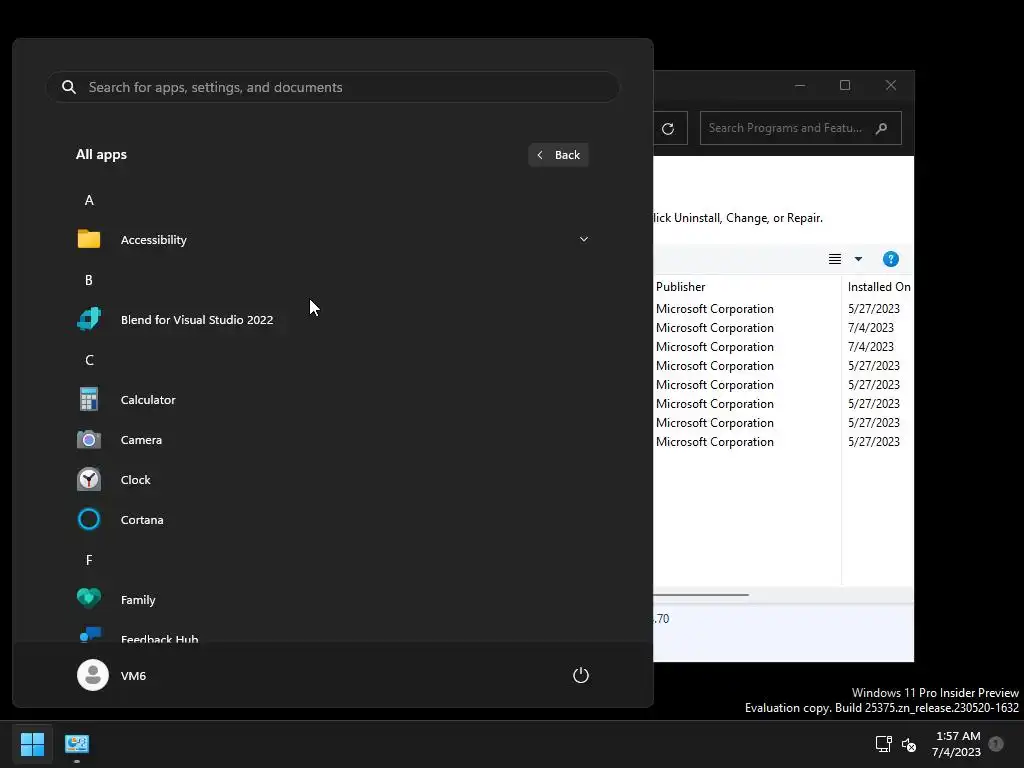Click the horizontal scrollbar in Programs list
This screenshot has width=1024, height=768.
(701, 595)
